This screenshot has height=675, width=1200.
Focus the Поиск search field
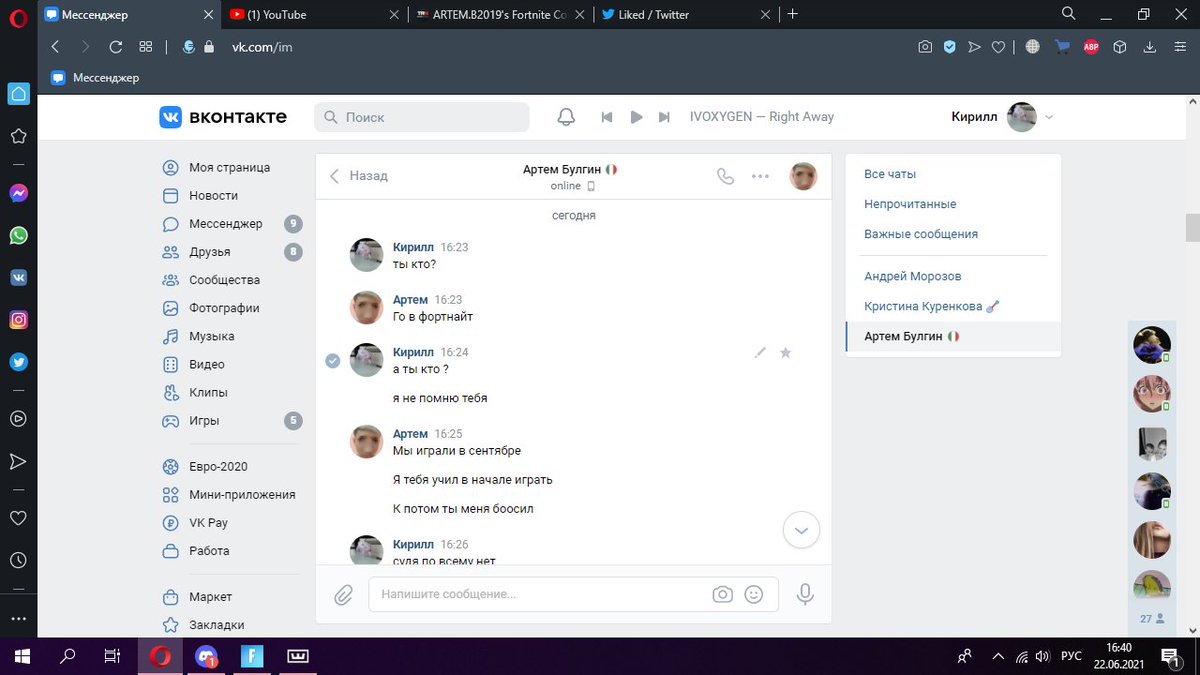pos(422,117)
